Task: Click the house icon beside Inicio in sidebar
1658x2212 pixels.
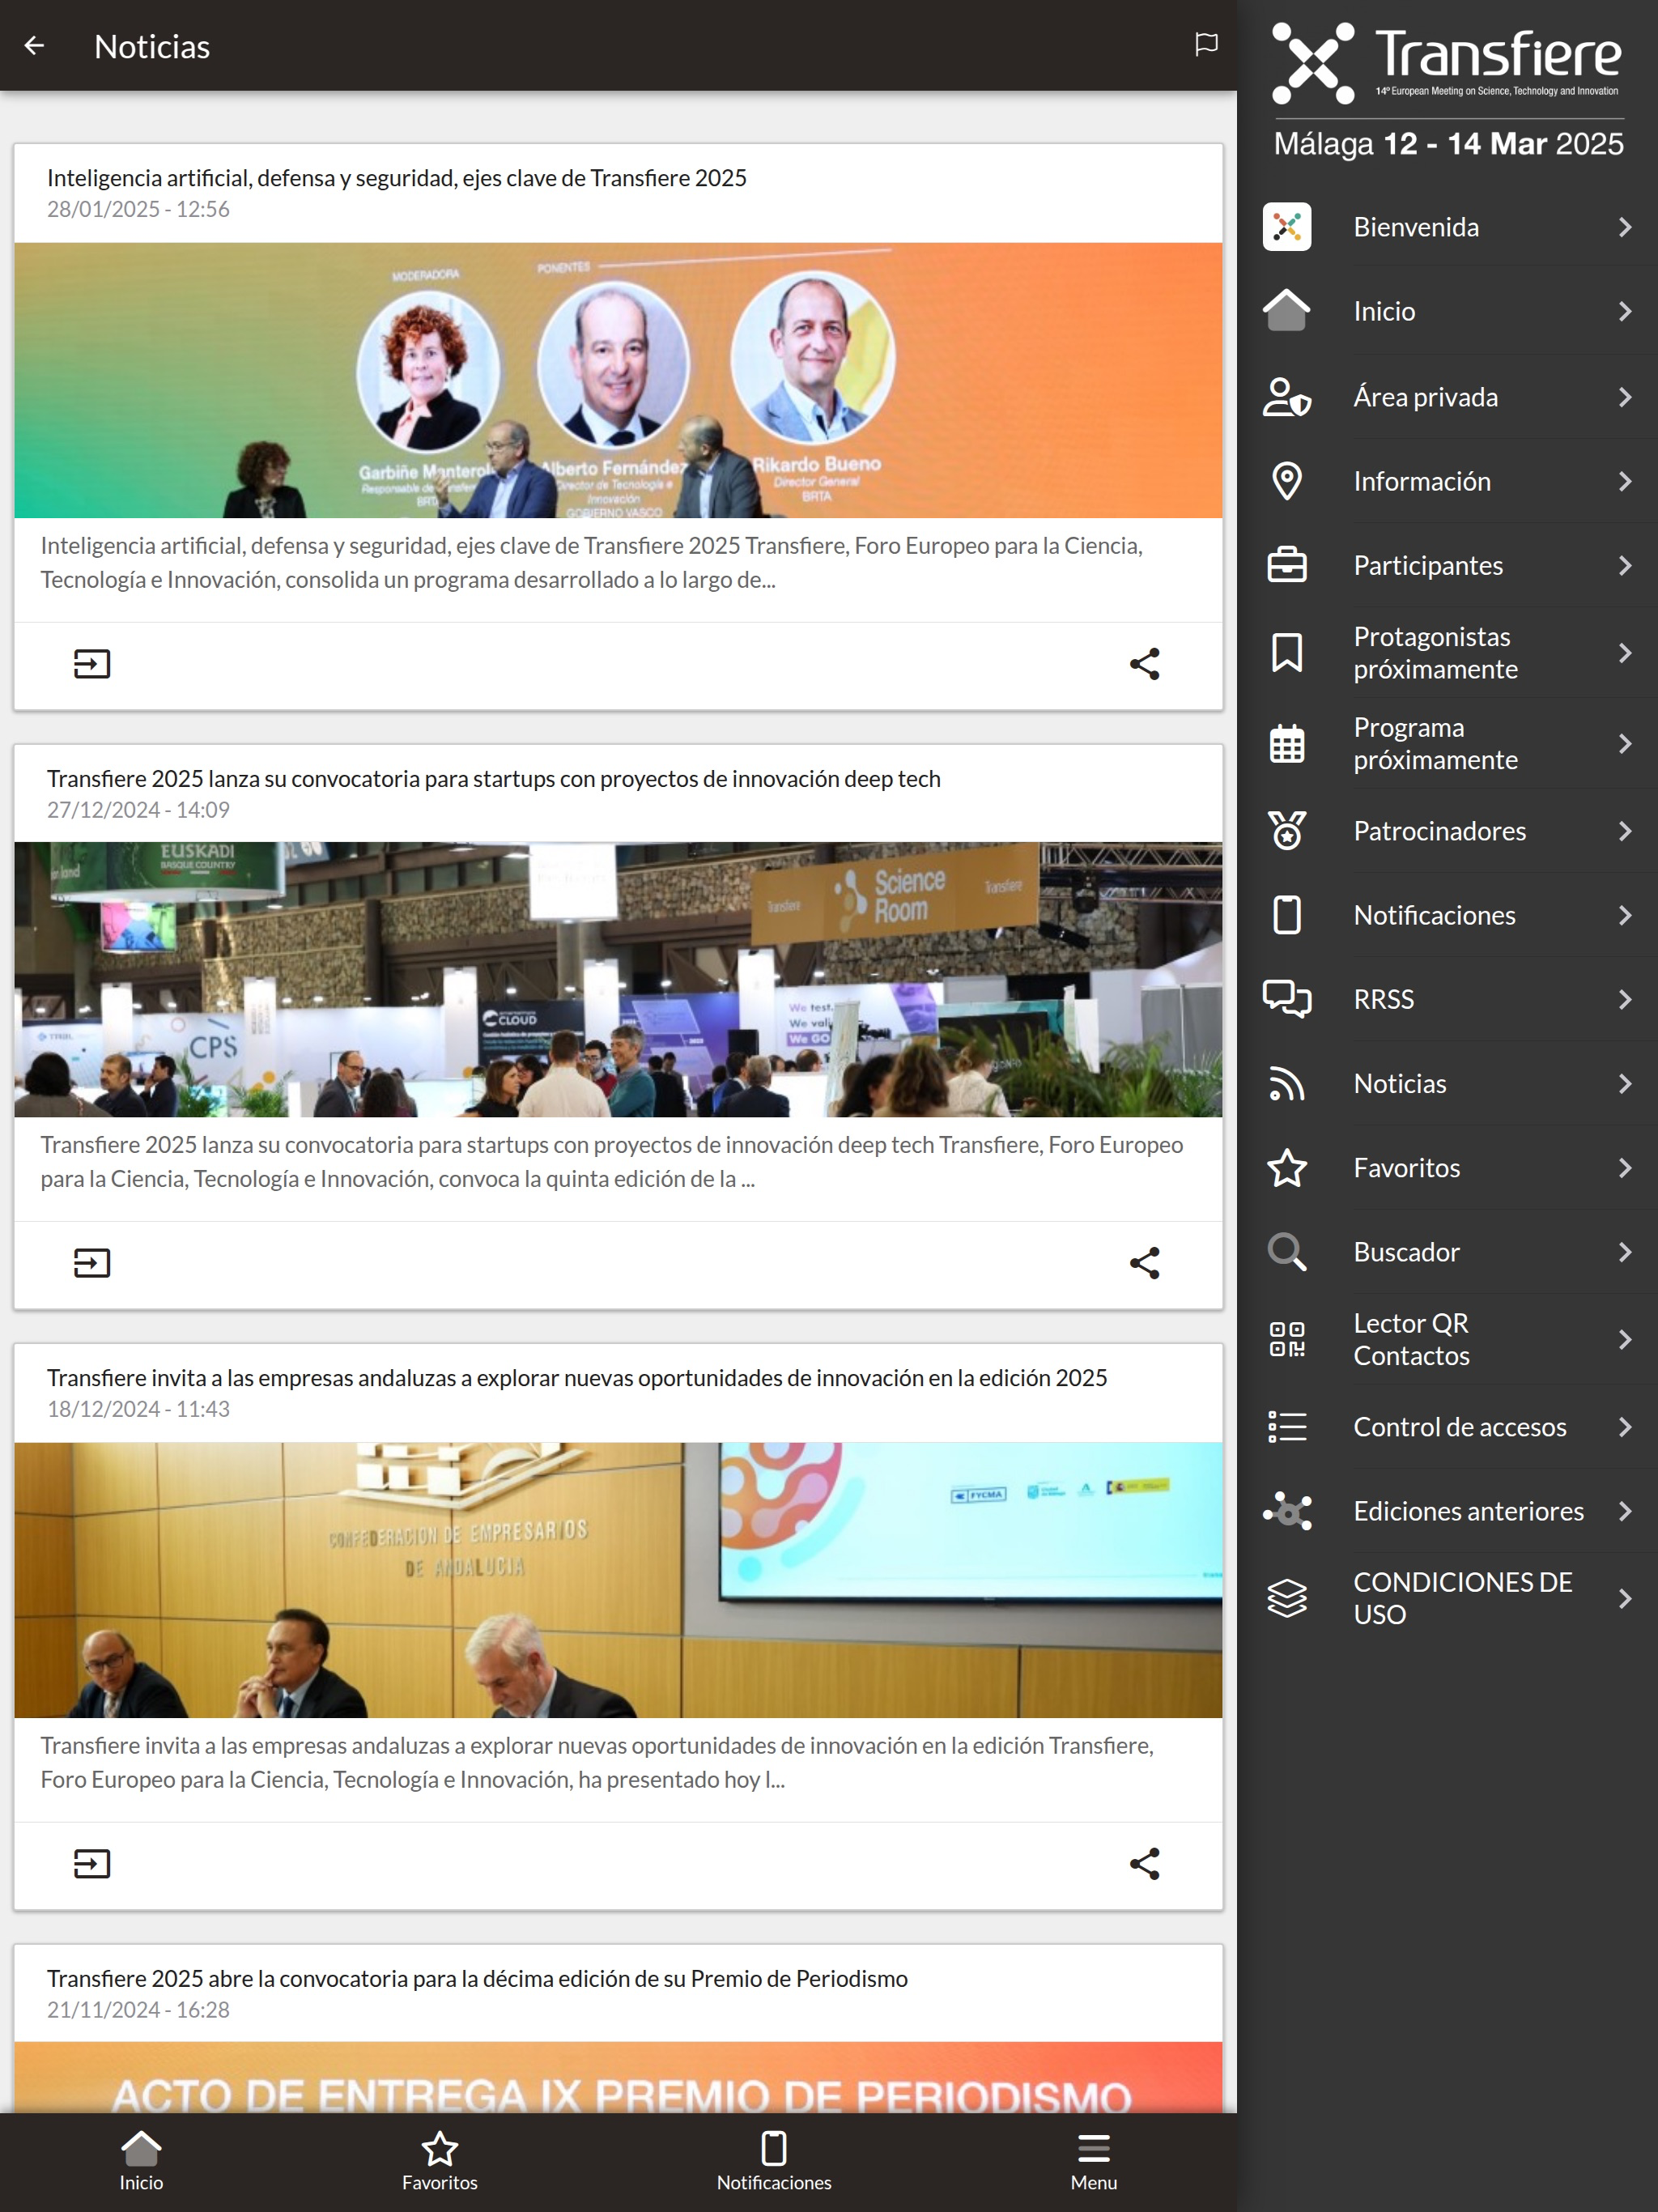Action: 1287,311
